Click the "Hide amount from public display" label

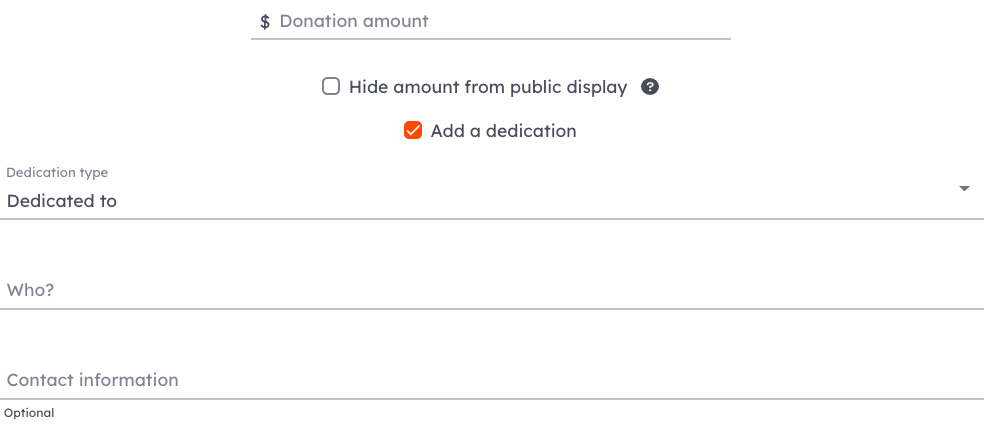click(x=488, y=87)
